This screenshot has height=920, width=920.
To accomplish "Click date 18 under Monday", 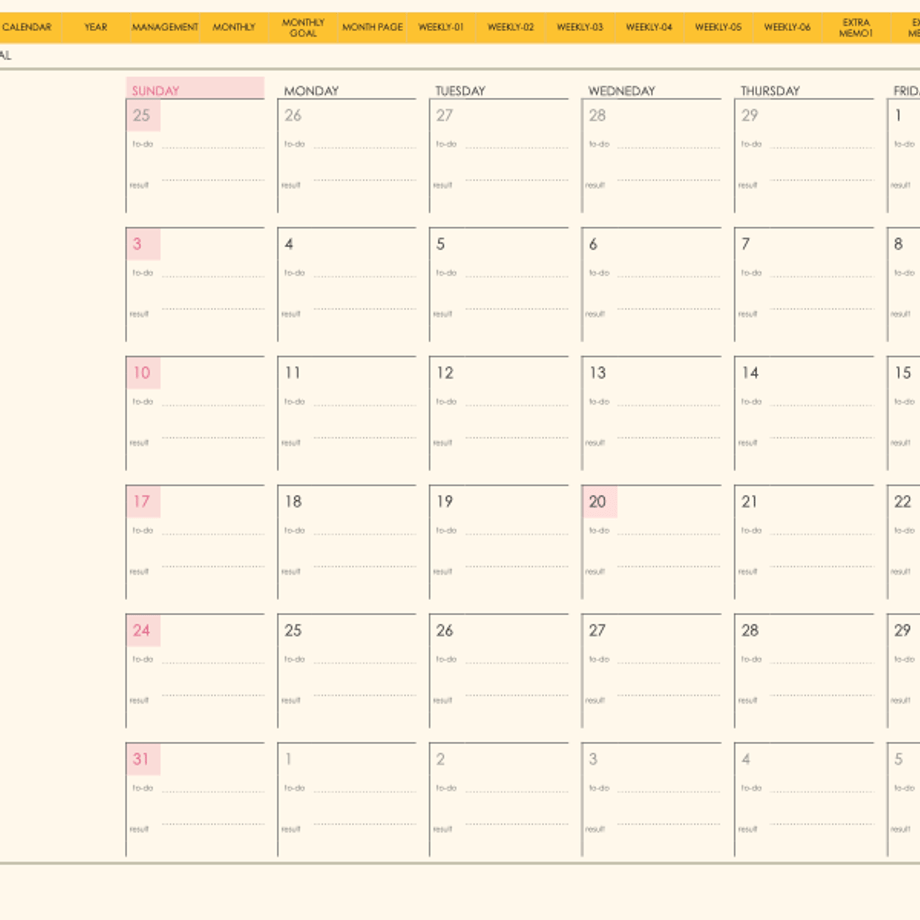I will pos(293,502).
